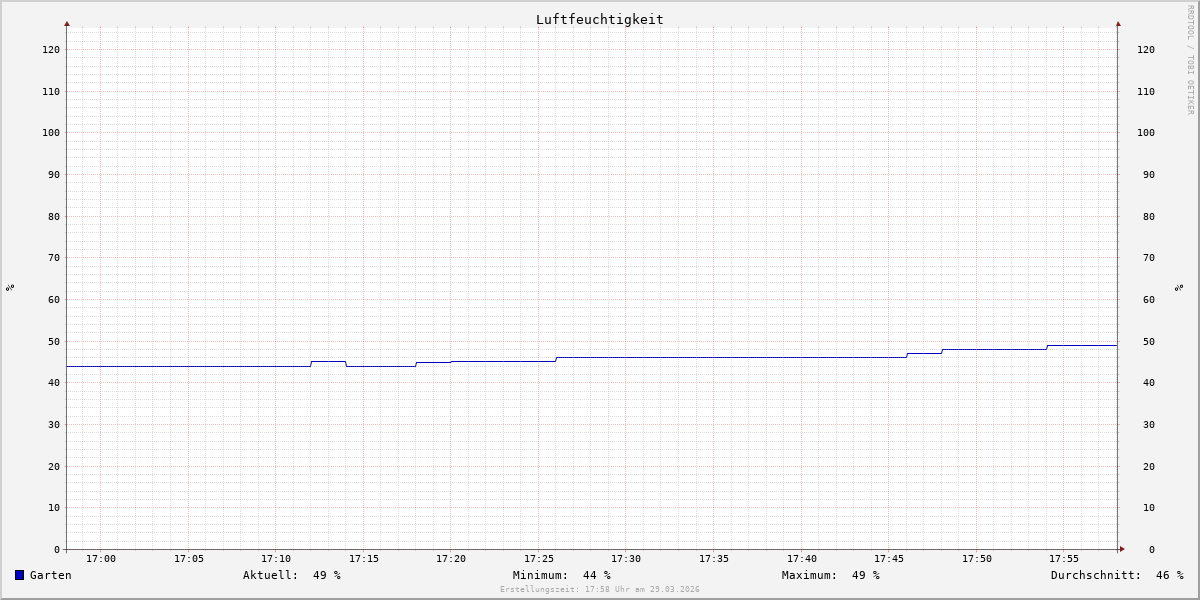1200x600 pixels.
Task: Click the 17:20 time axis label
Action: (451, 559)
